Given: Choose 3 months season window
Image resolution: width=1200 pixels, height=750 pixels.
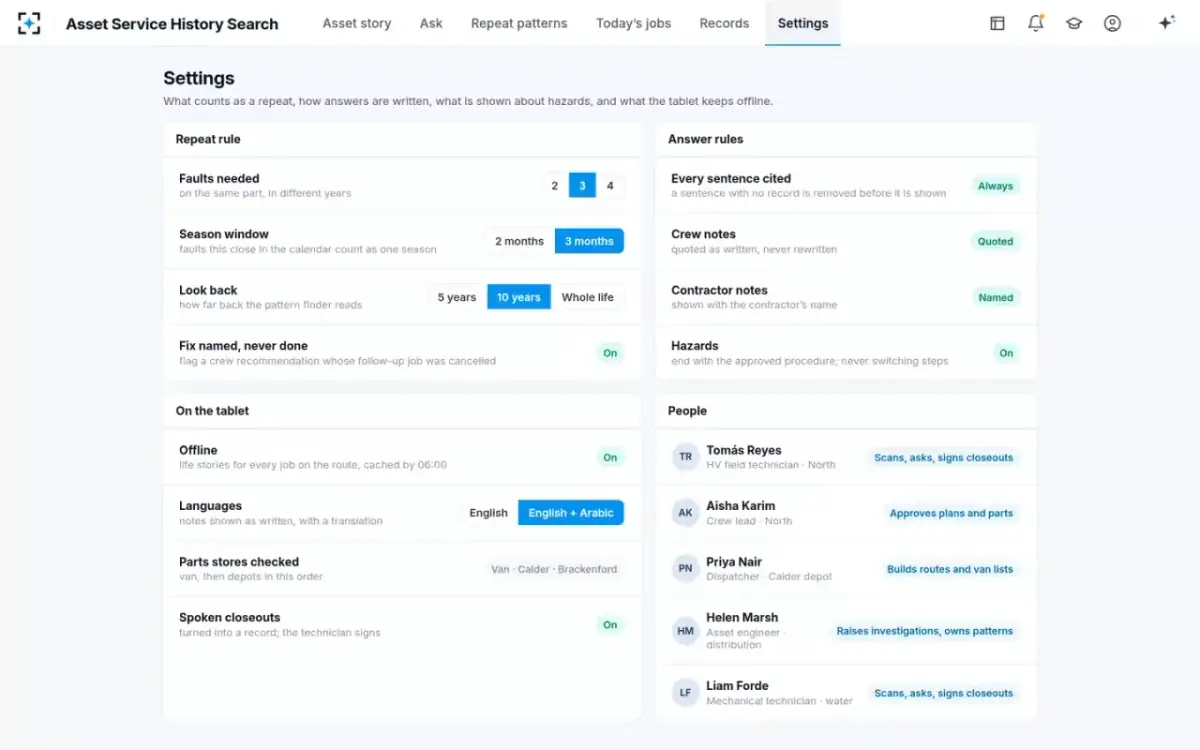Looking at the screenshot, I should [589, 241].
